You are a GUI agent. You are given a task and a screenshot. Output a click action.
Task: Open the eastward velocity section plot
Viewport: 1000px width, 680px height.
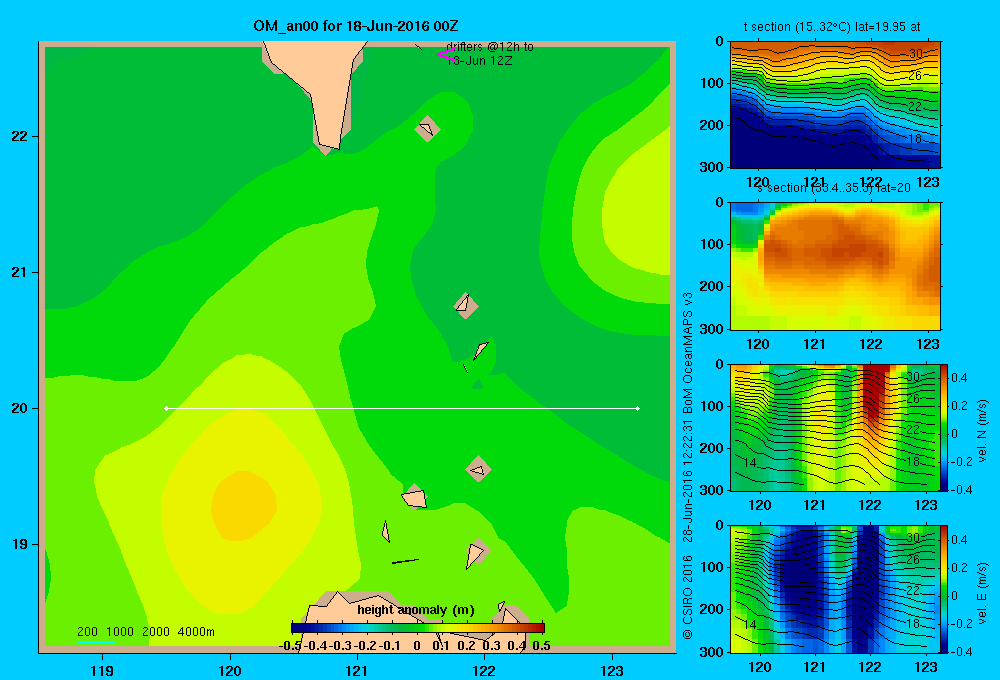tap(835, 589)
